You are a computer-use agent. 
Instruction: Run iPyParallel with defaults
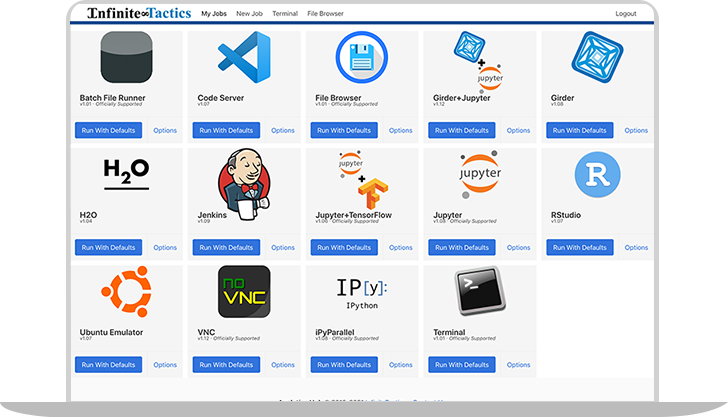(344, 365)
